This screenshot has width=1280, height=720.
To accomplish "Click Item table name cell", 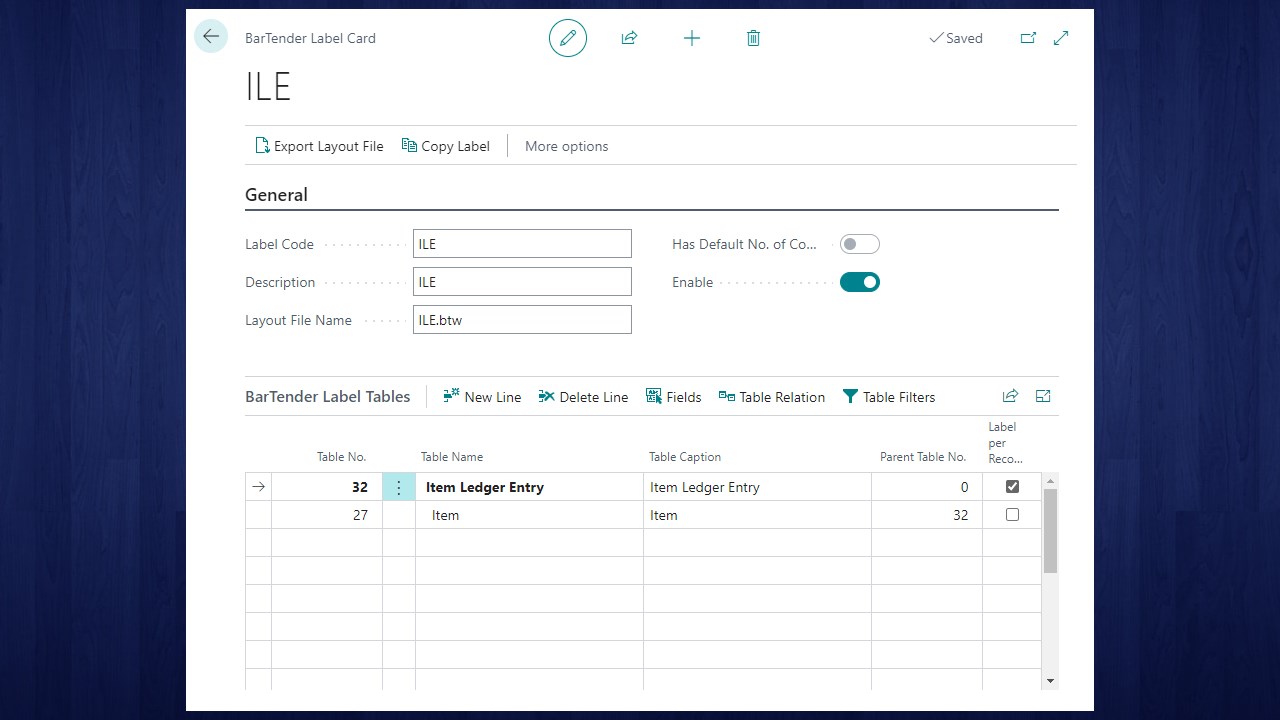I will click(x=529, y=515).
